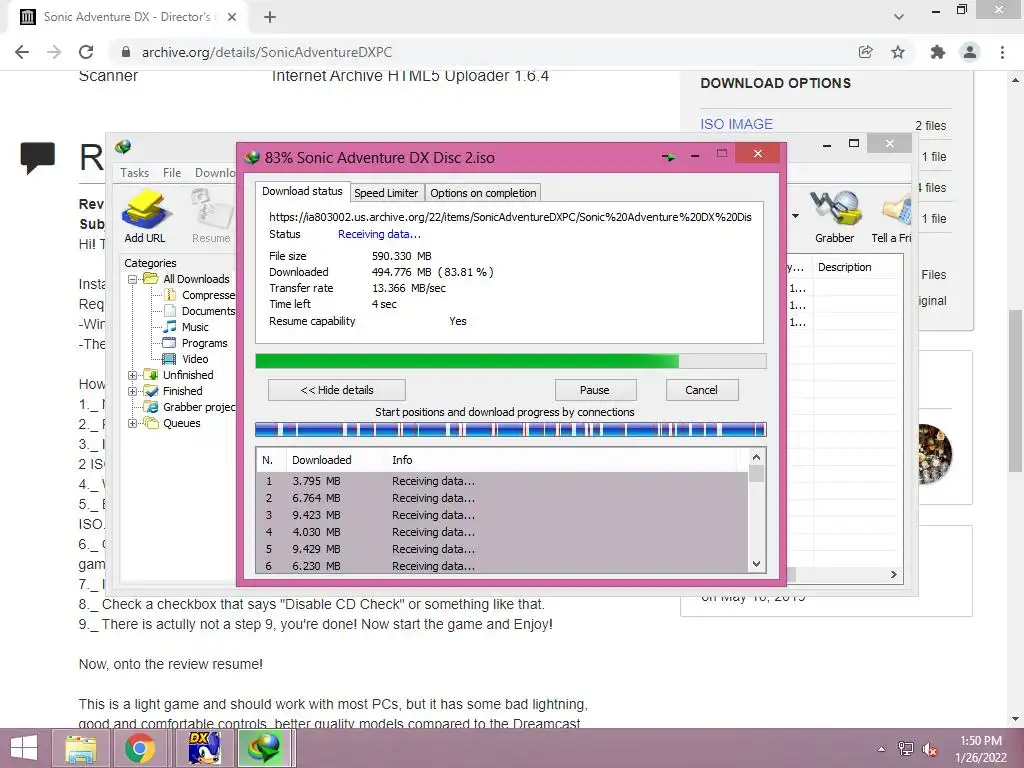Click the IDM globe icon in main window title
Image resolution: width=1024 pixels, height=768 pixels.
123,146
